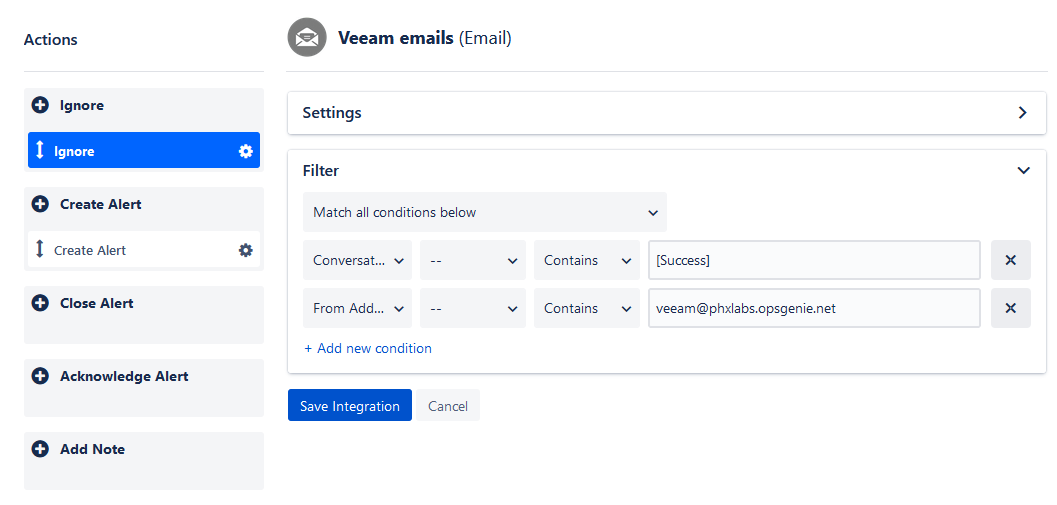Open the Match all conditions below dropdown
The height and width of the screenshot is (505, 1057).
pyautogui.click(x=485, y=212)
